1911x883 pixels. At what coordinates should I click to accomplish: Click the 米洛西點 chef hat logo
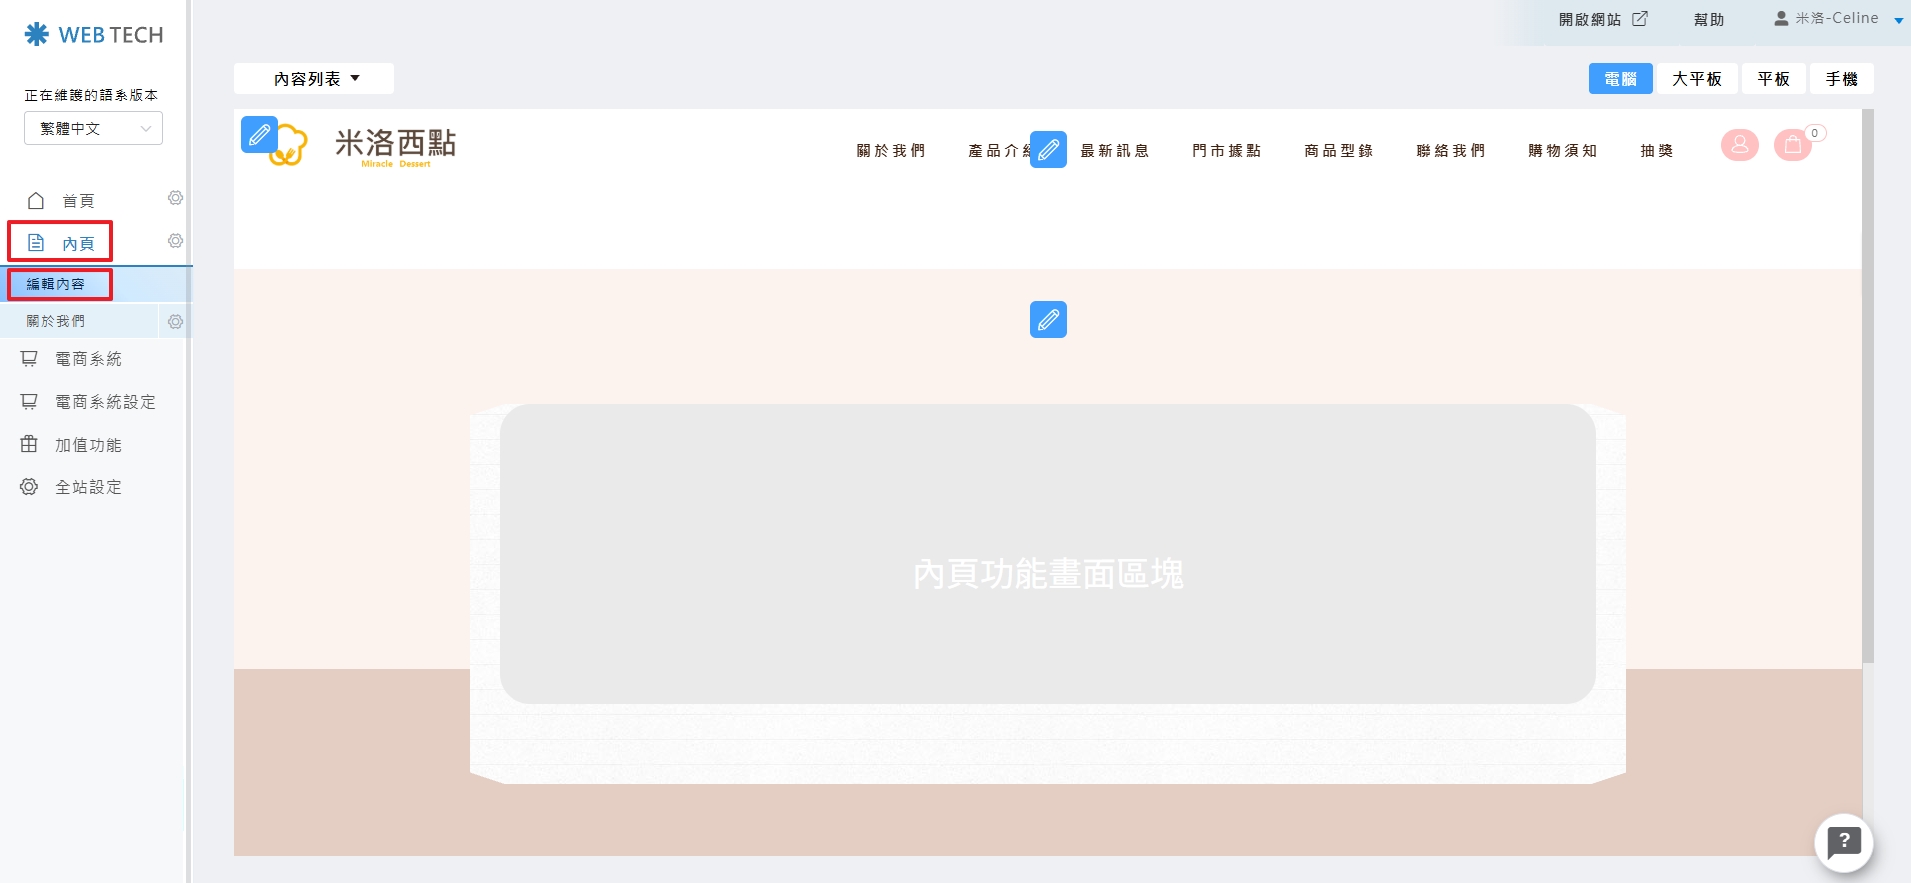(288, 147)
